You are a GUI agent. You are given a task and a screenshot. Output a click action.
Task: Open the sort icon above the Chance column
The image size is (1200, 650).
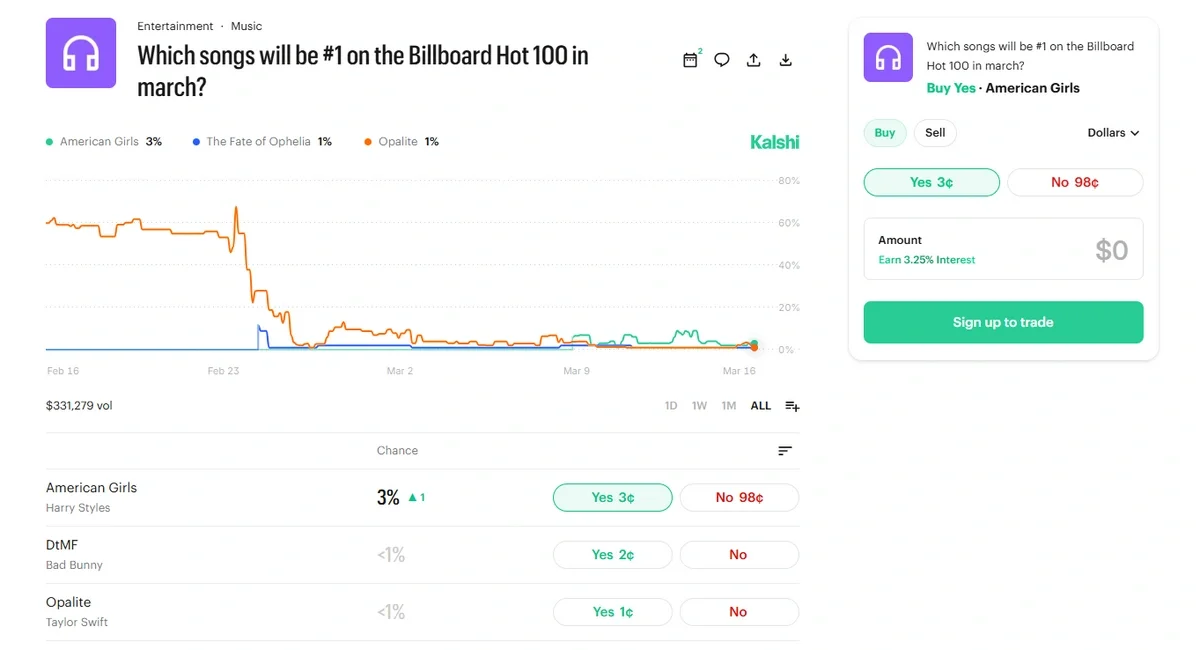coord(786,450)
